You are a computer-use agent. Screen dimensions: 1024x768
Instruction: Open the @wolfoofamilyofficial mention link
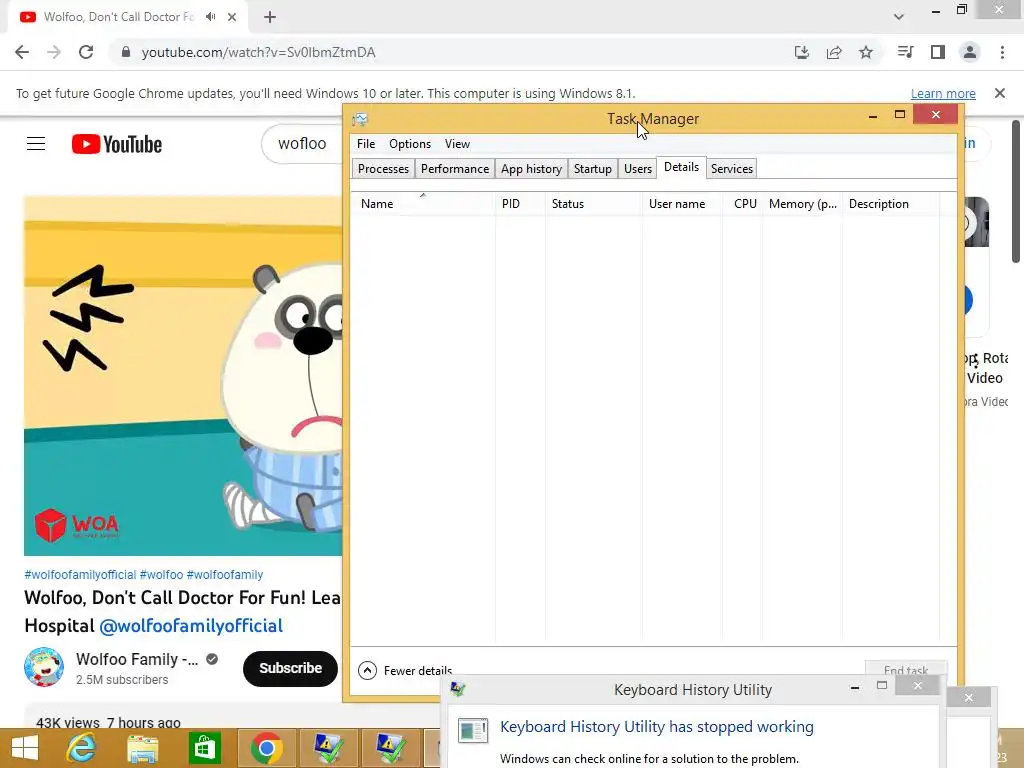click(x=191, y=626)
